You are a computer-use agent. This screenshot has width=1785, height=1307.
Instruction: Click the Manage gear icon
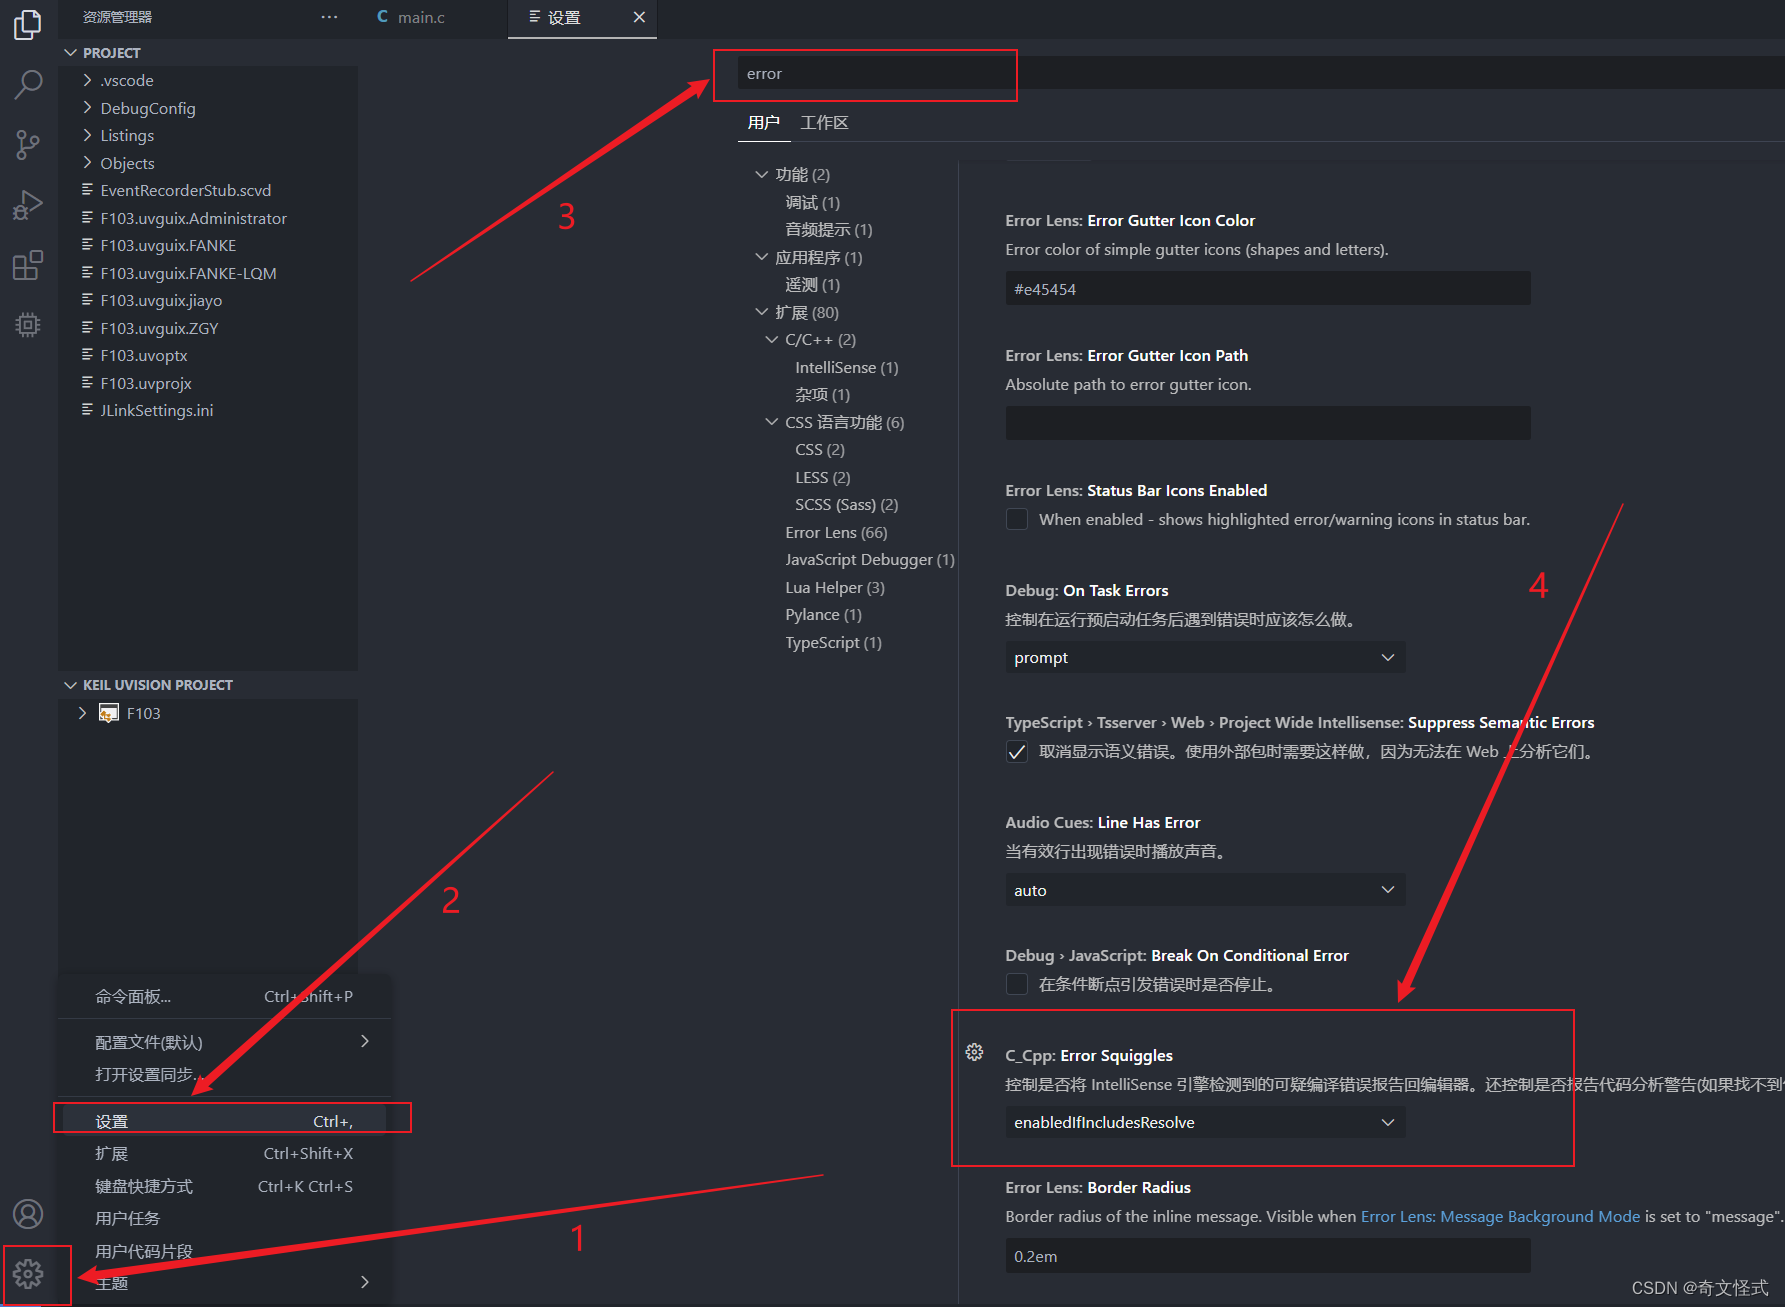(28, 1274)
